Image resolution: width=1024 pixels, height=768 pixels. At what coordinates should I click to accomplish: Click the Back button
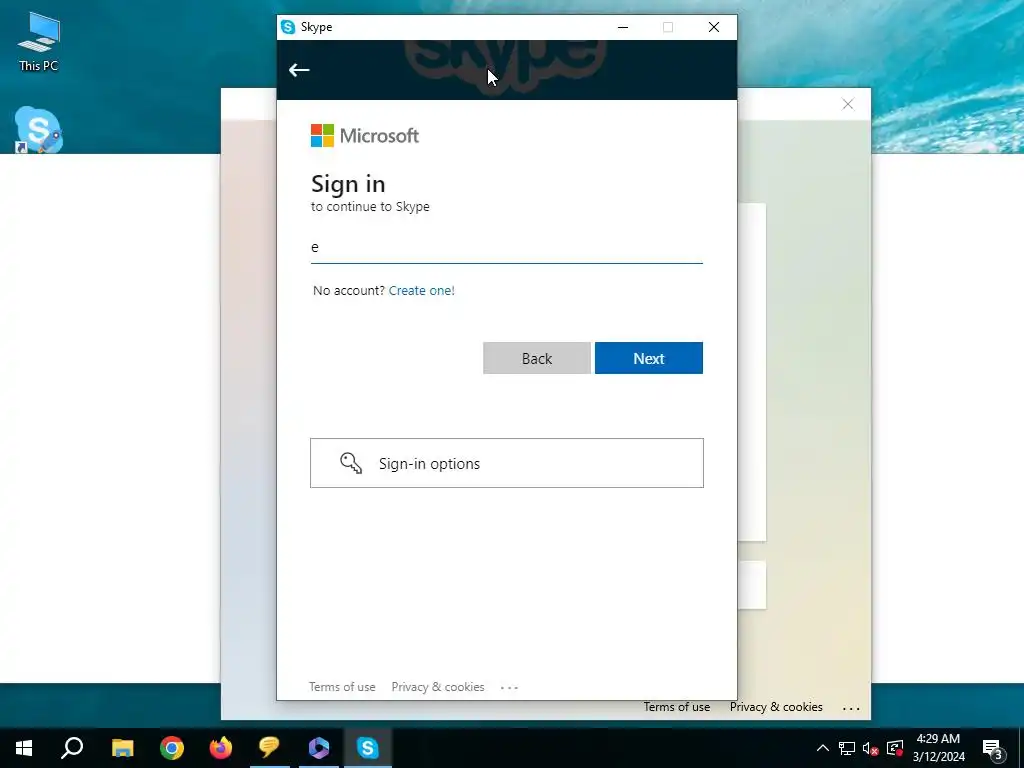(537, 358)
